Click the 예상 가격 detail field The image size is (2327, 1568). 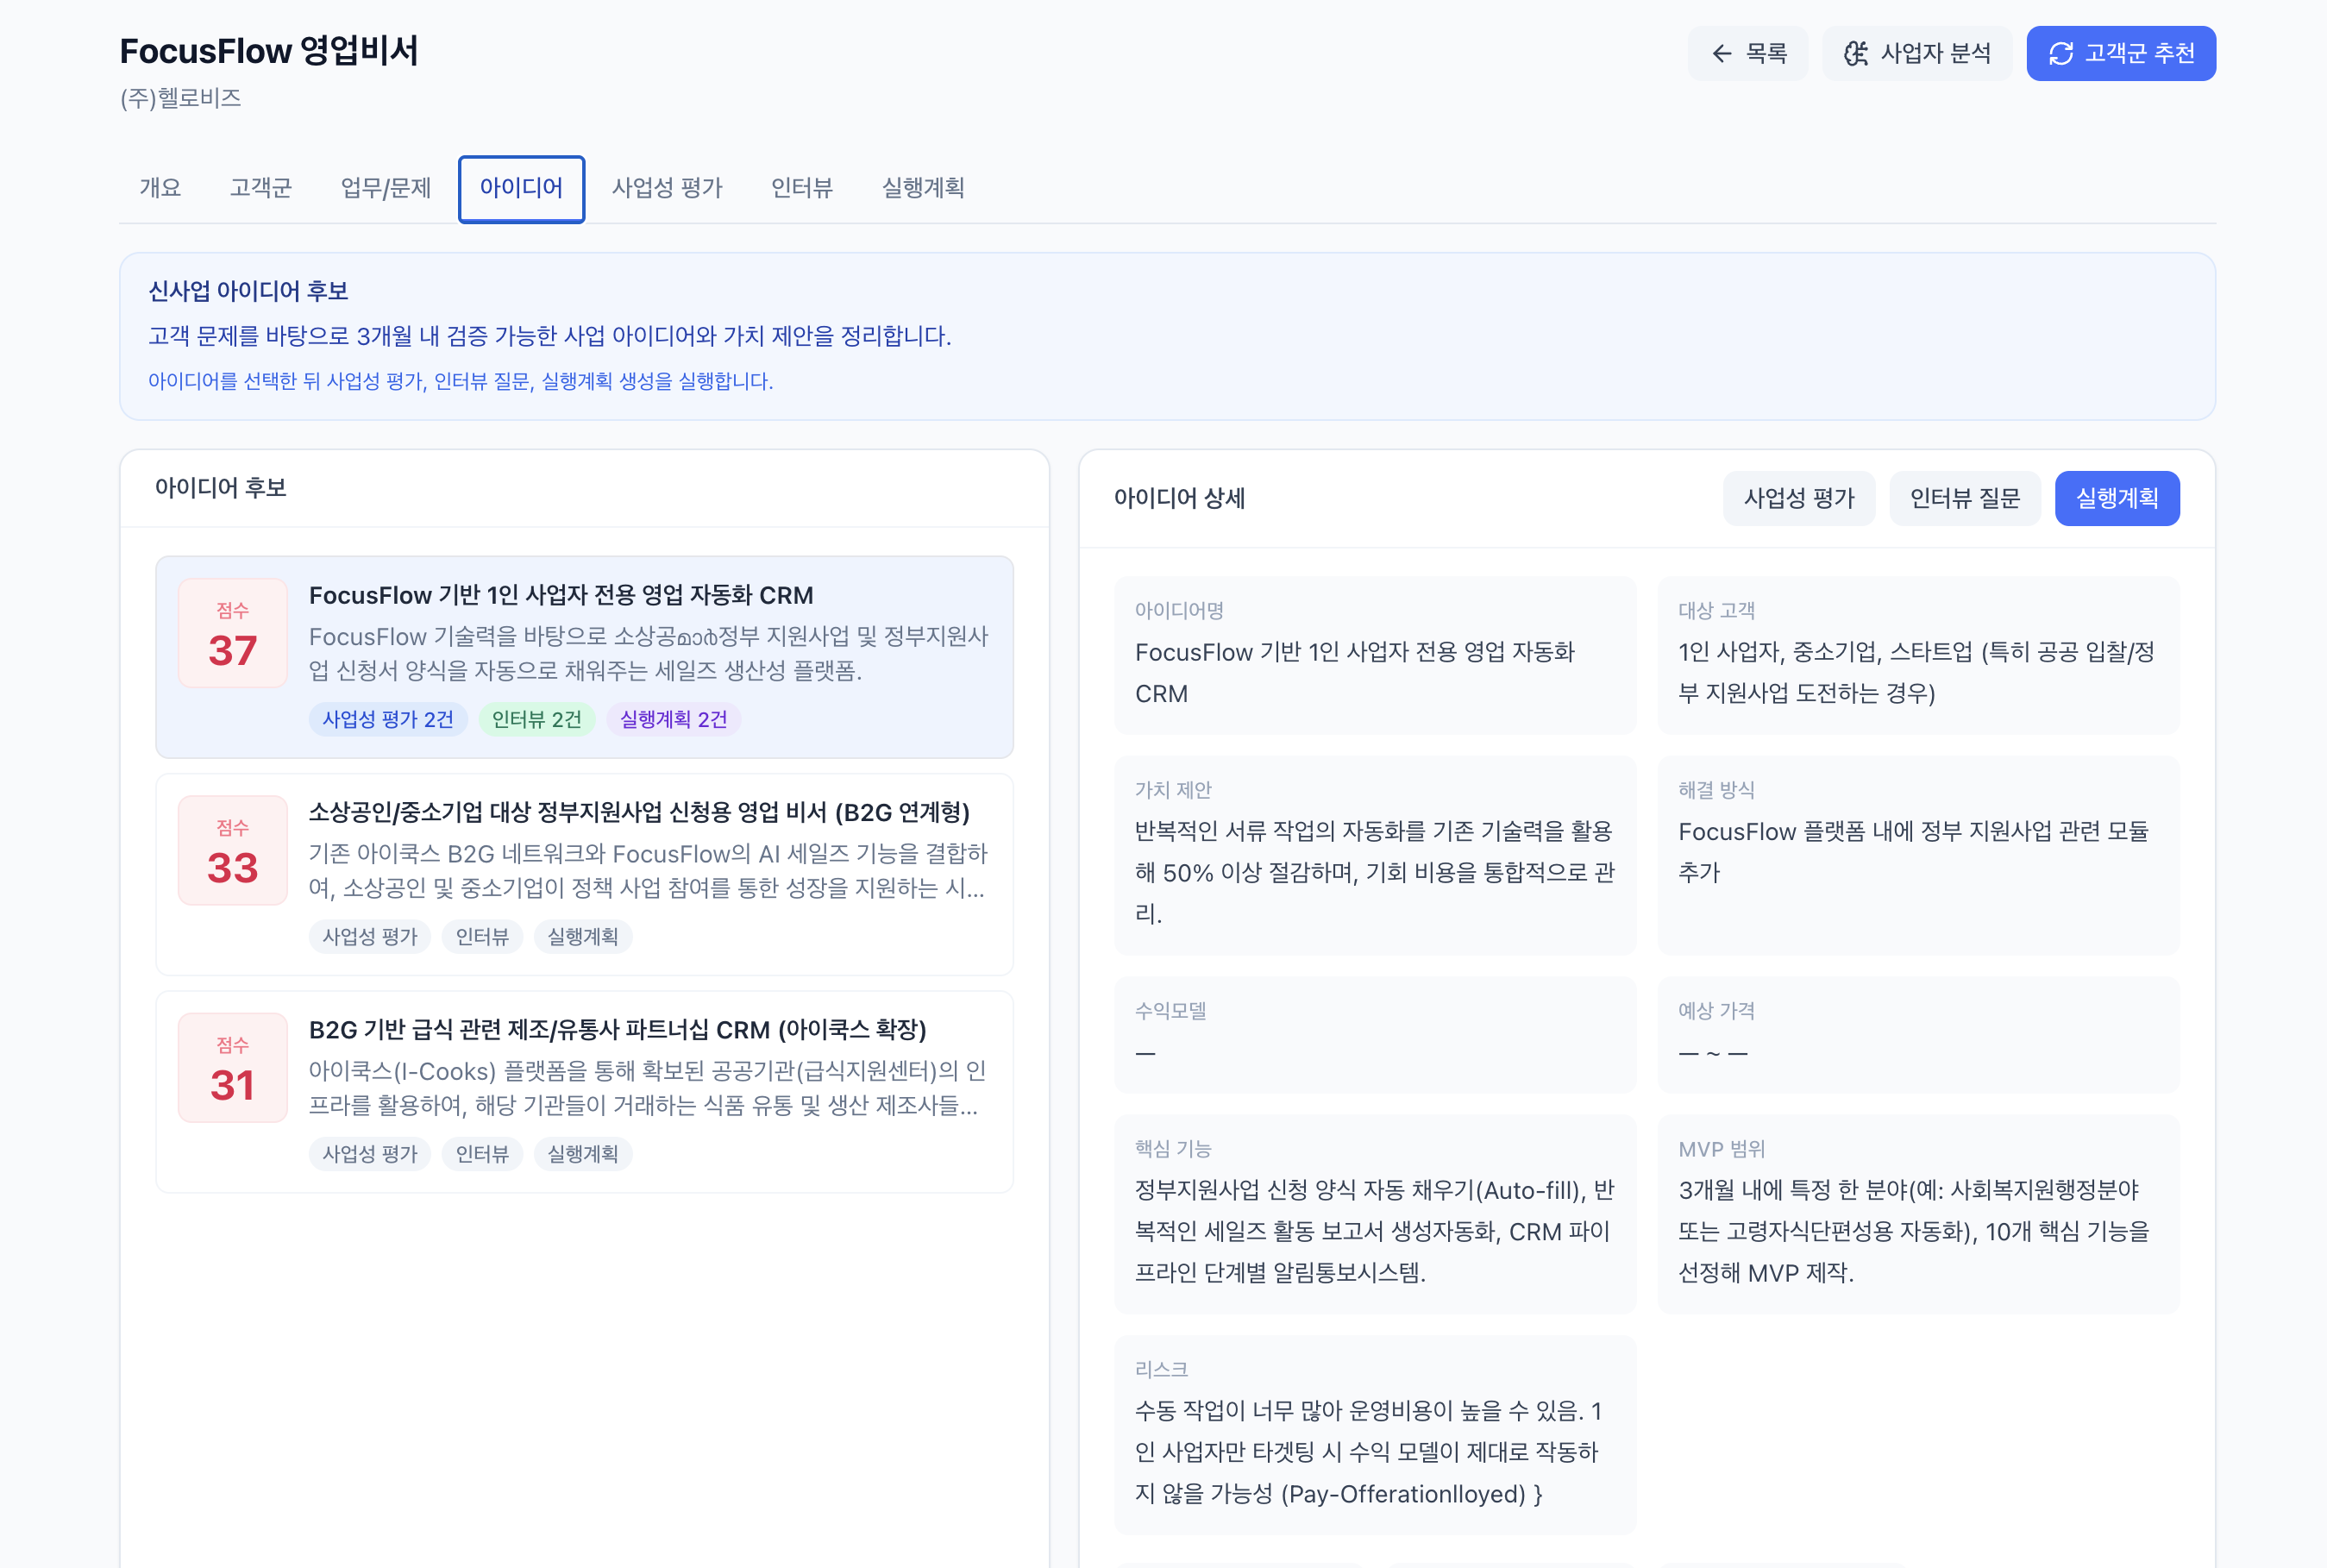[x=1918, y=1035]
